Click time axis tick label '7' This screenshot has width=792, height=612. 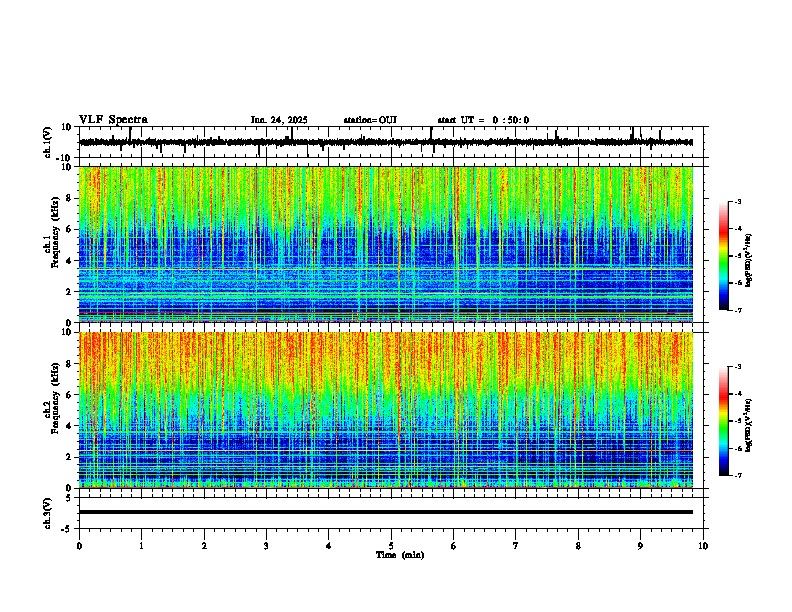pyautogui.click(x=516, y=546)
